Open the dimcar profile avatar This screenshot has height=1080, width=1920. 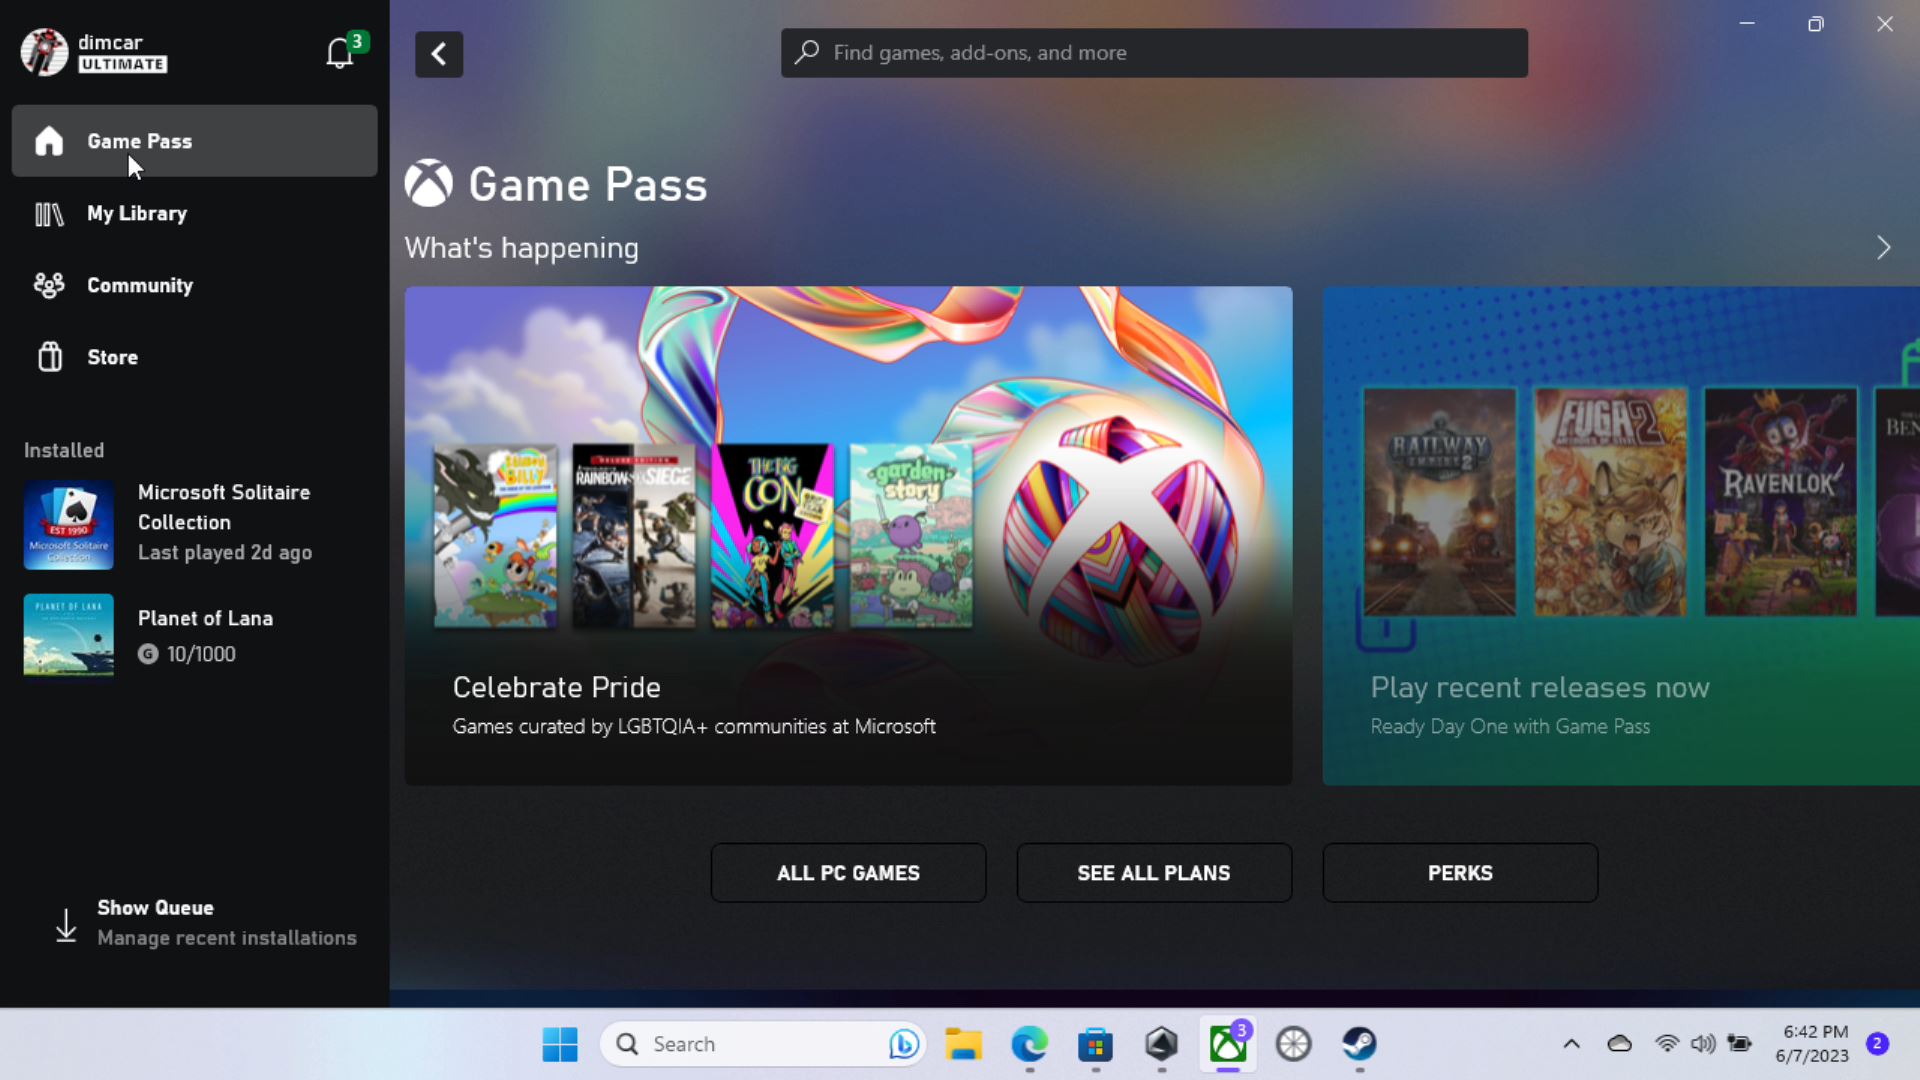(44, 52)
